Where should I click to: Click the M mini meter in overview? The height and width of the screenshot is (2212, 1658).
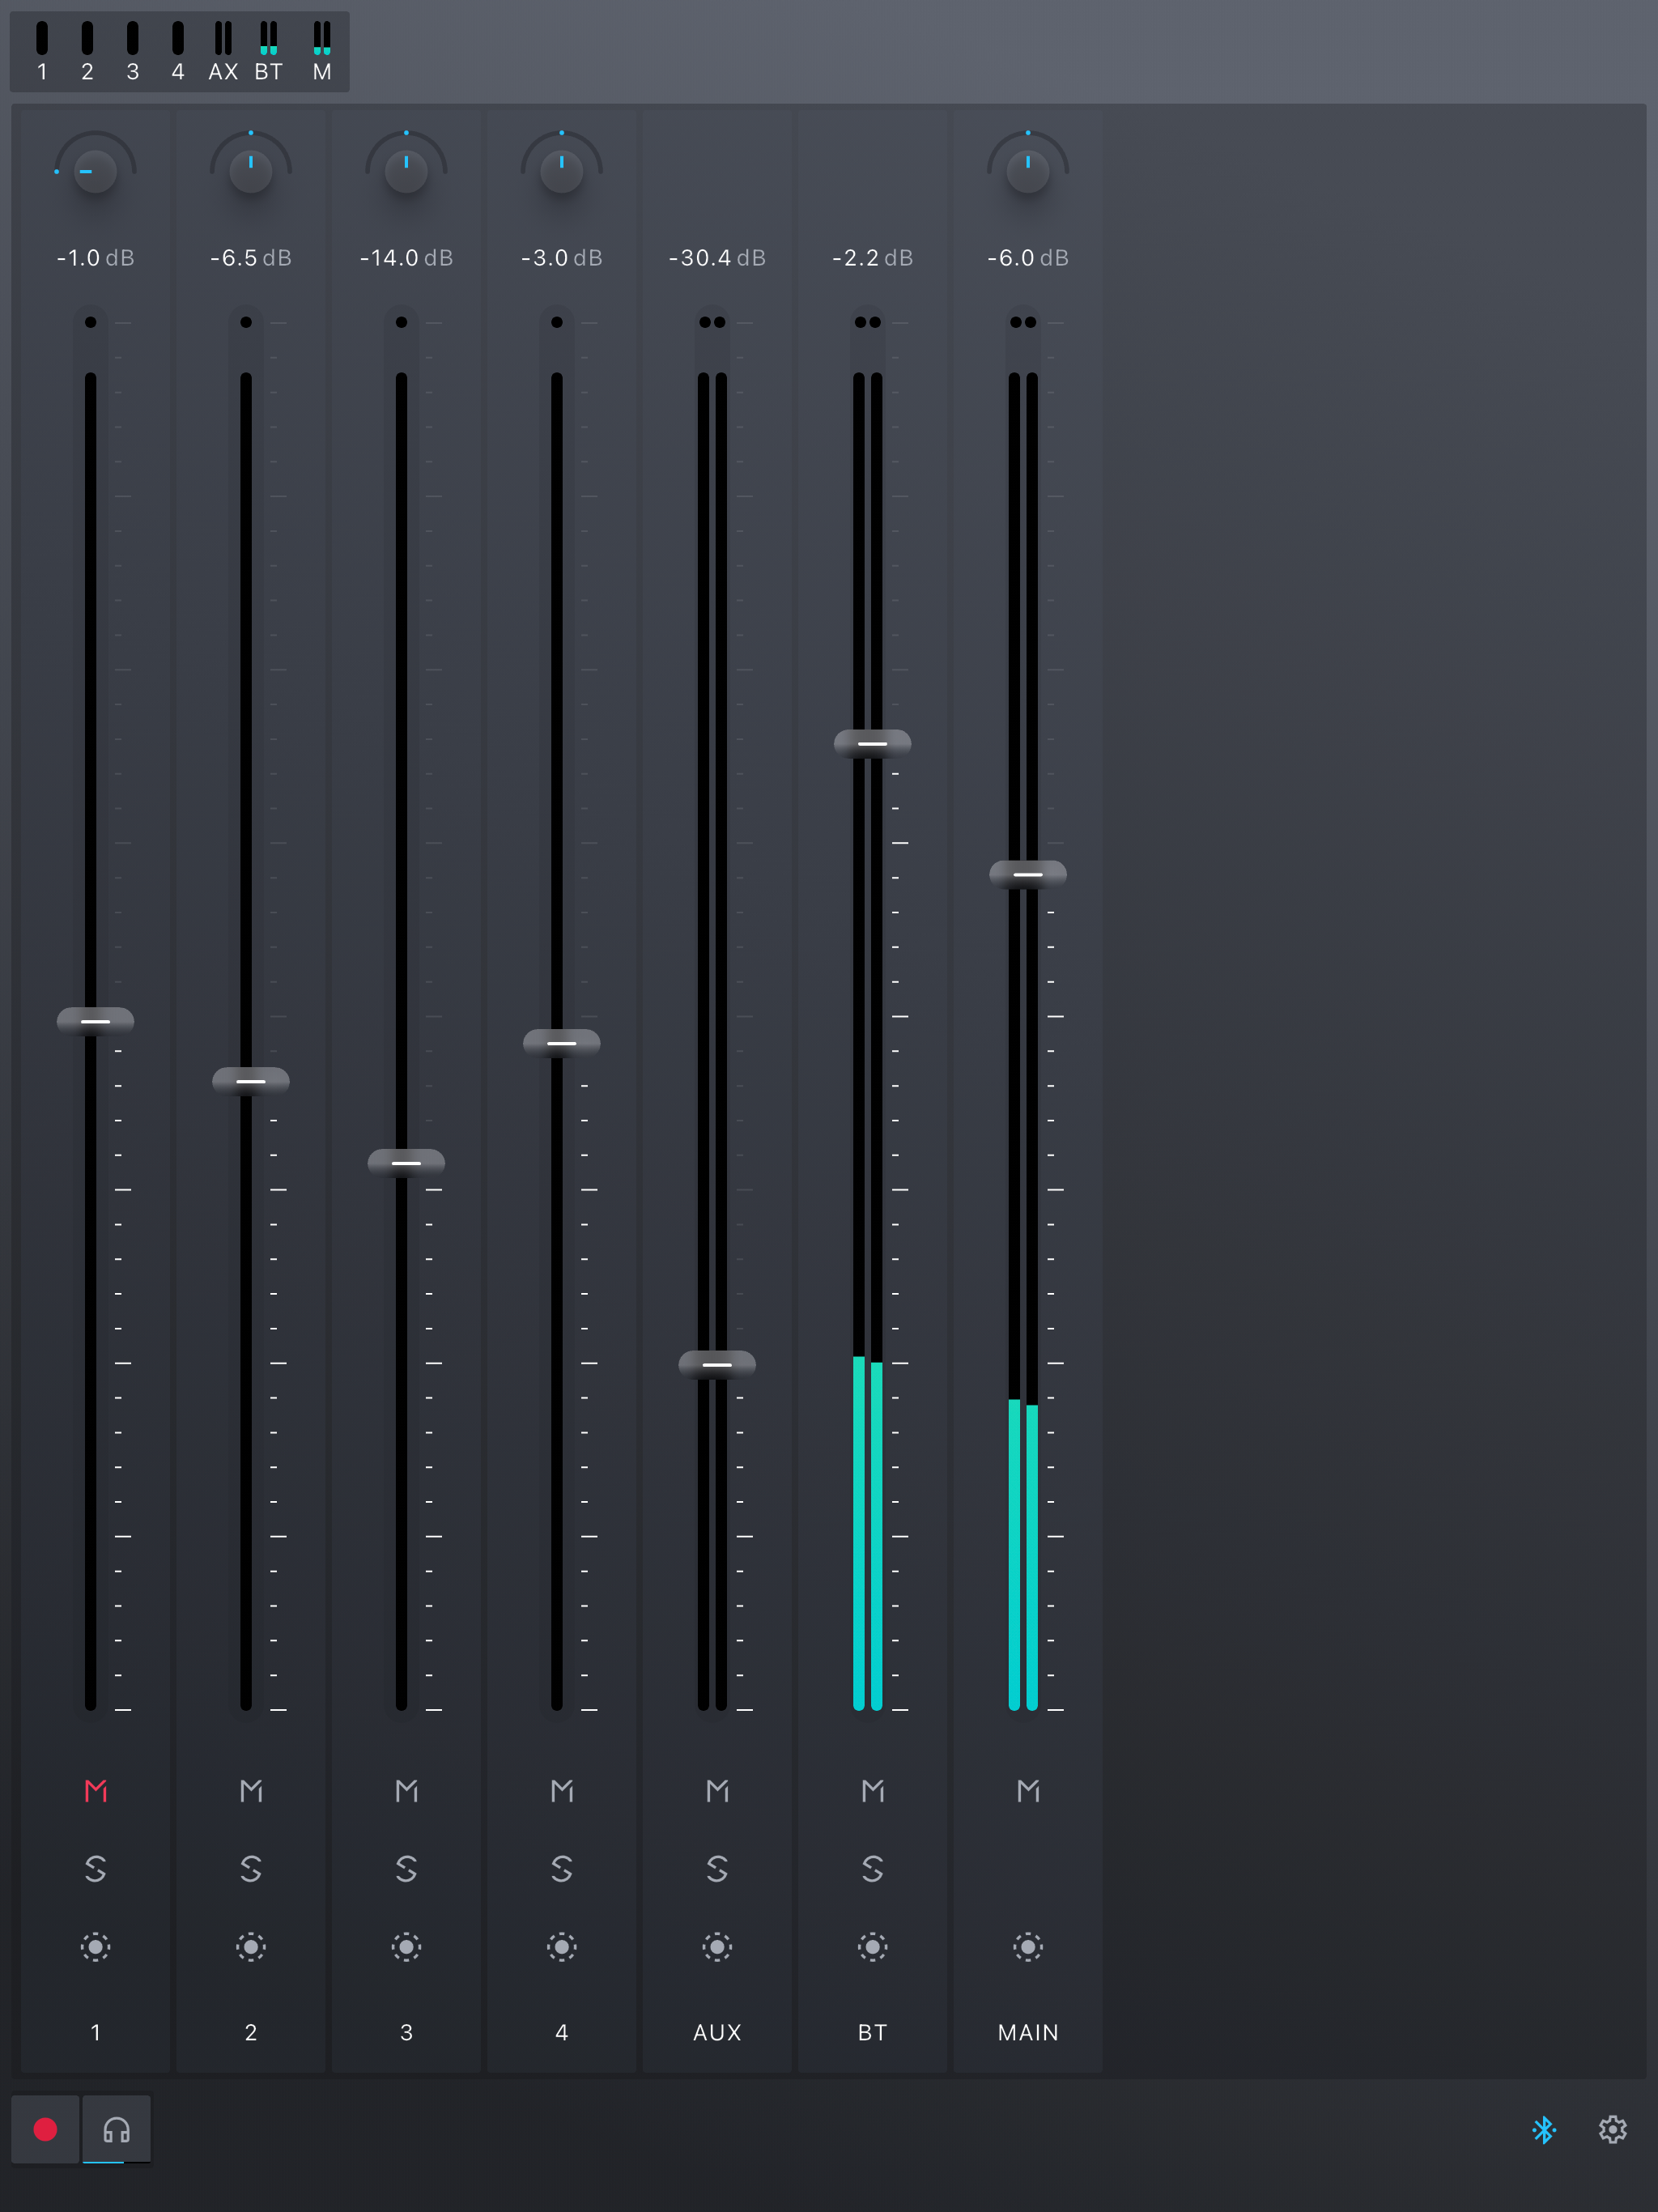click(x=322, y=38)
